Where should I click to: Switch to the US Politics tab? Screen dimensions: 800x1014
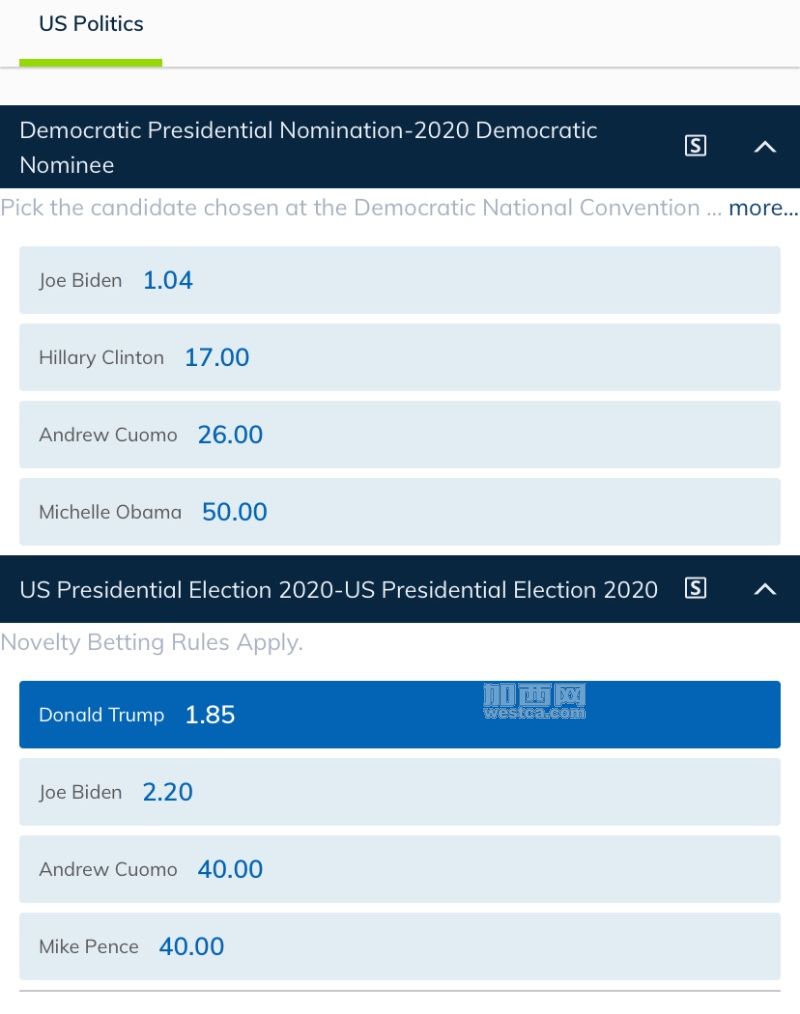coord(91,24)
